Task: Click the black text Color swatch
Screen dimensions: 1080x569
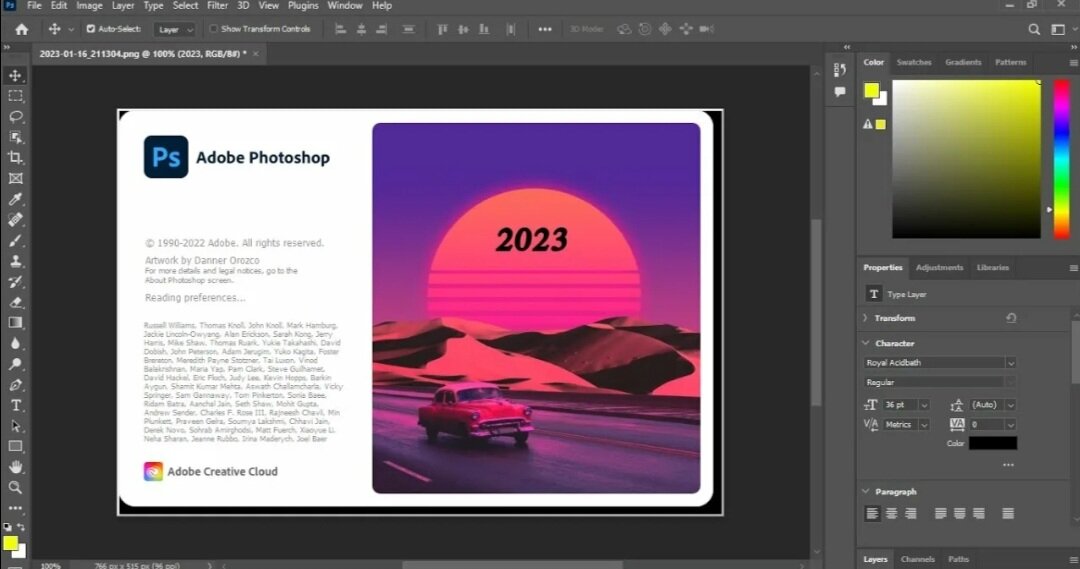Action: click(993, 444)
